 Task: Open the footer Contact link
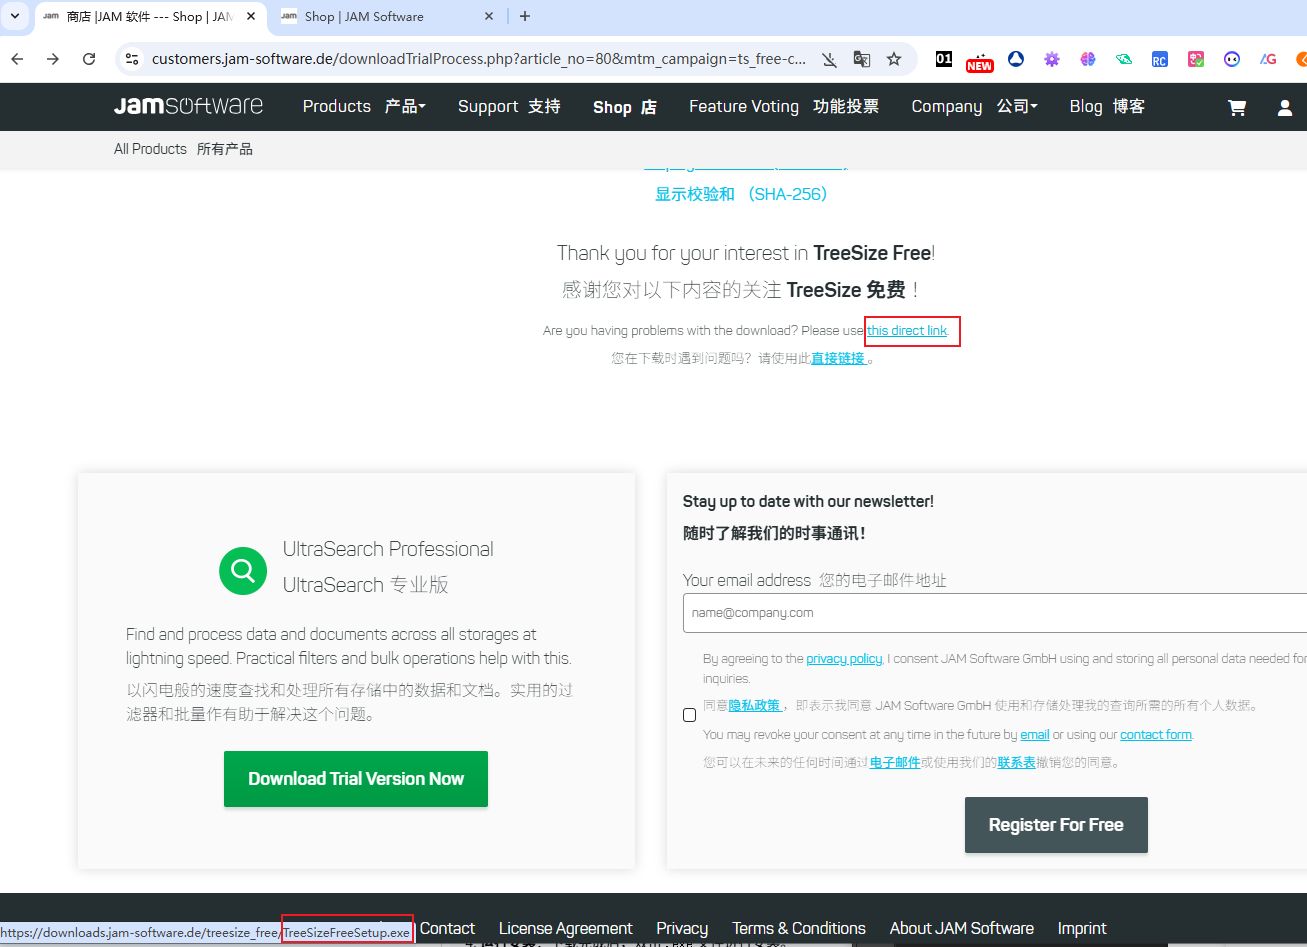447,928
